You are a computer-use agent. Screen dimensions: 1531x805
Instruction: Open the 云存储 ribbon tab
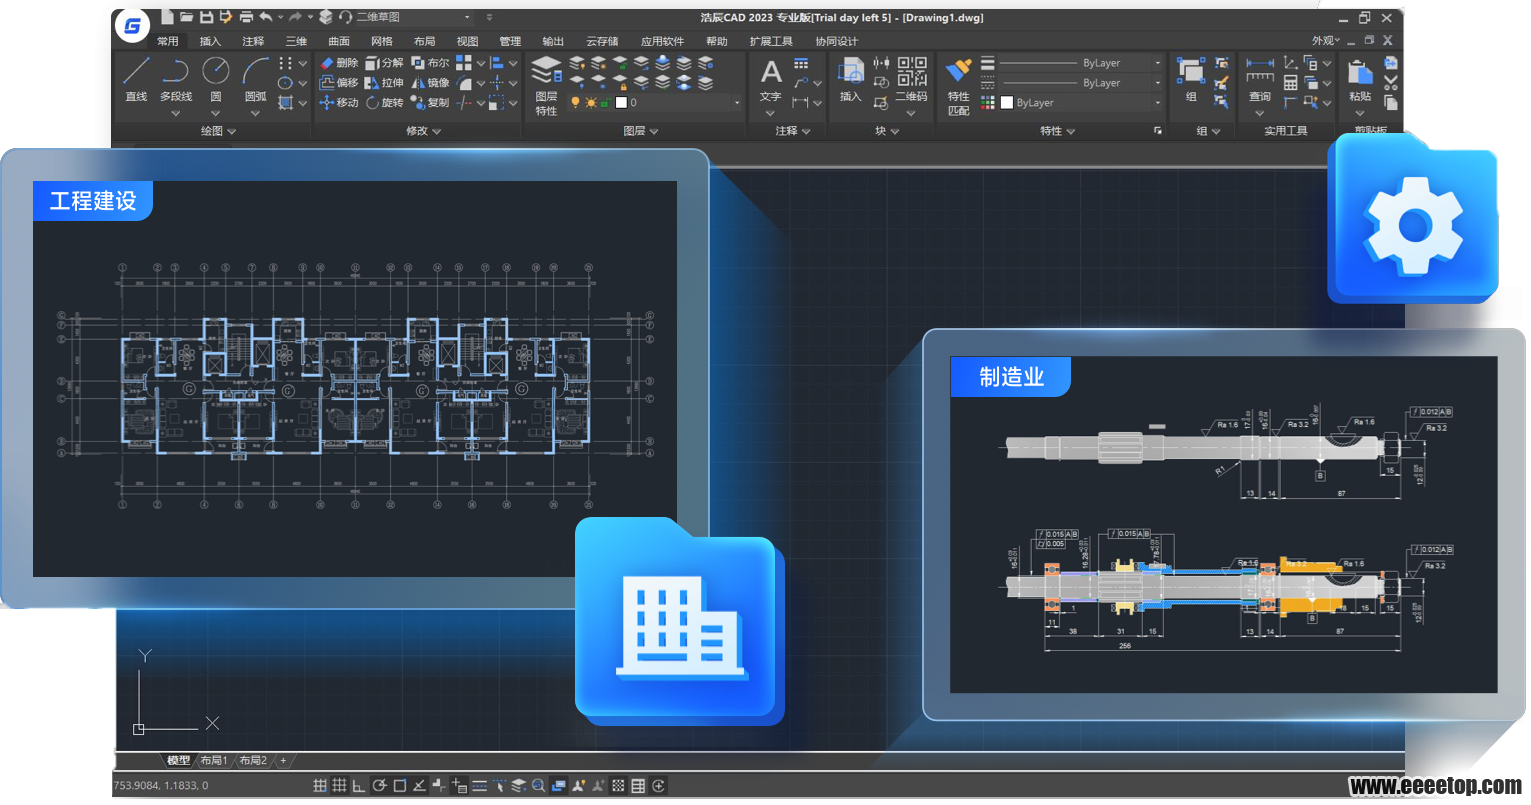tap(602, 41)
